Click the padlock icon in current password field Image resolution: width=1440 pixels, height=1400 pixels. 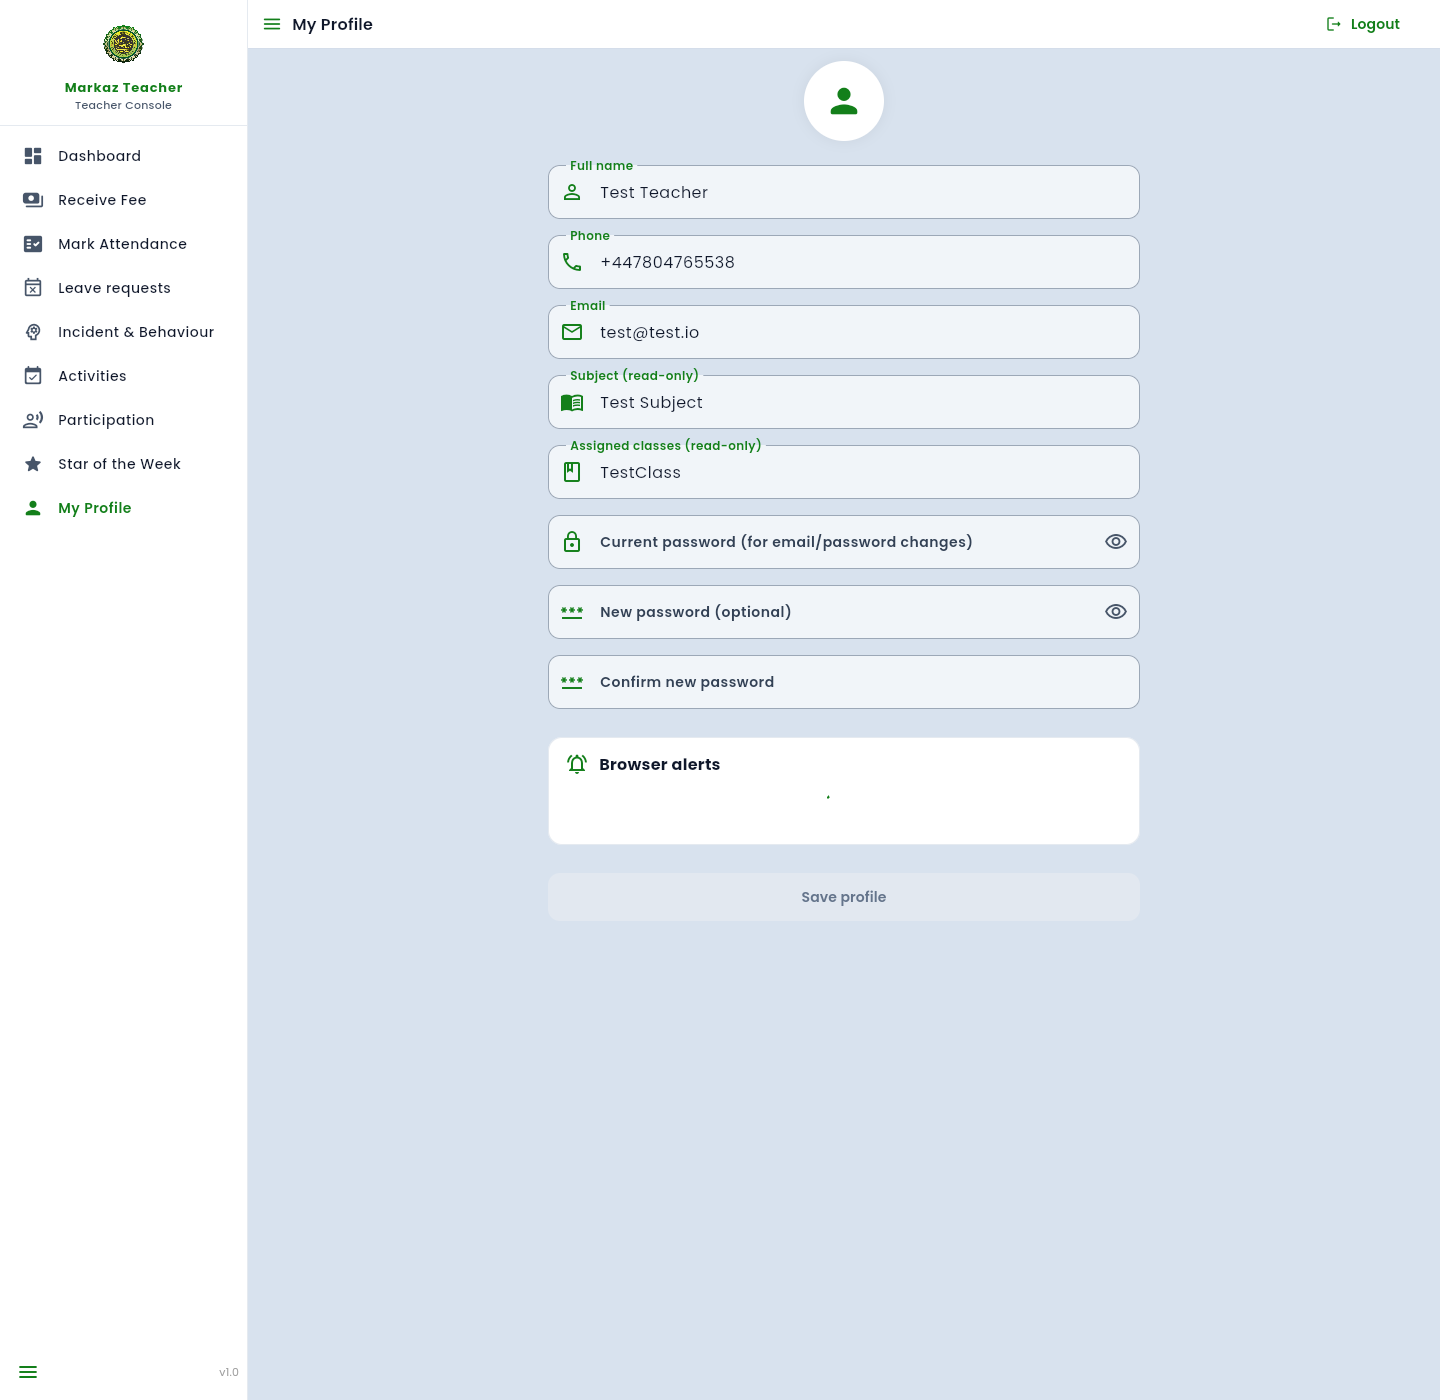572,542
